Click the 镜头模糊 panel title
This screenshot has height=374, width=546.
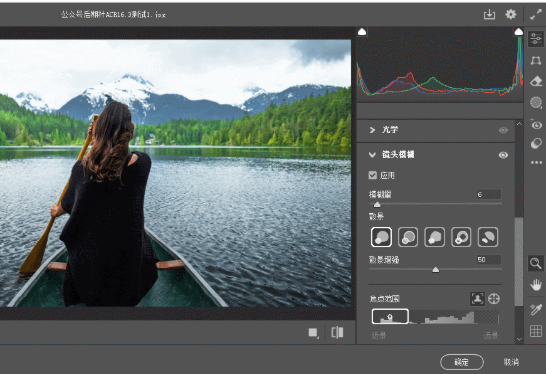(x=398, y=155)
